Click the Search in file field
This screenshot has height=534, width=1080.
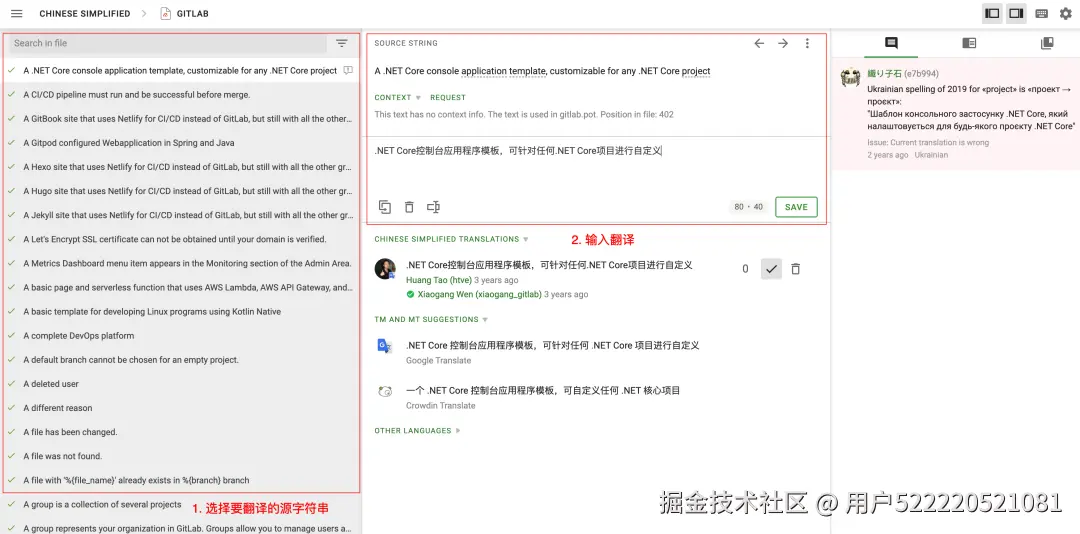(x=168, y=43)
